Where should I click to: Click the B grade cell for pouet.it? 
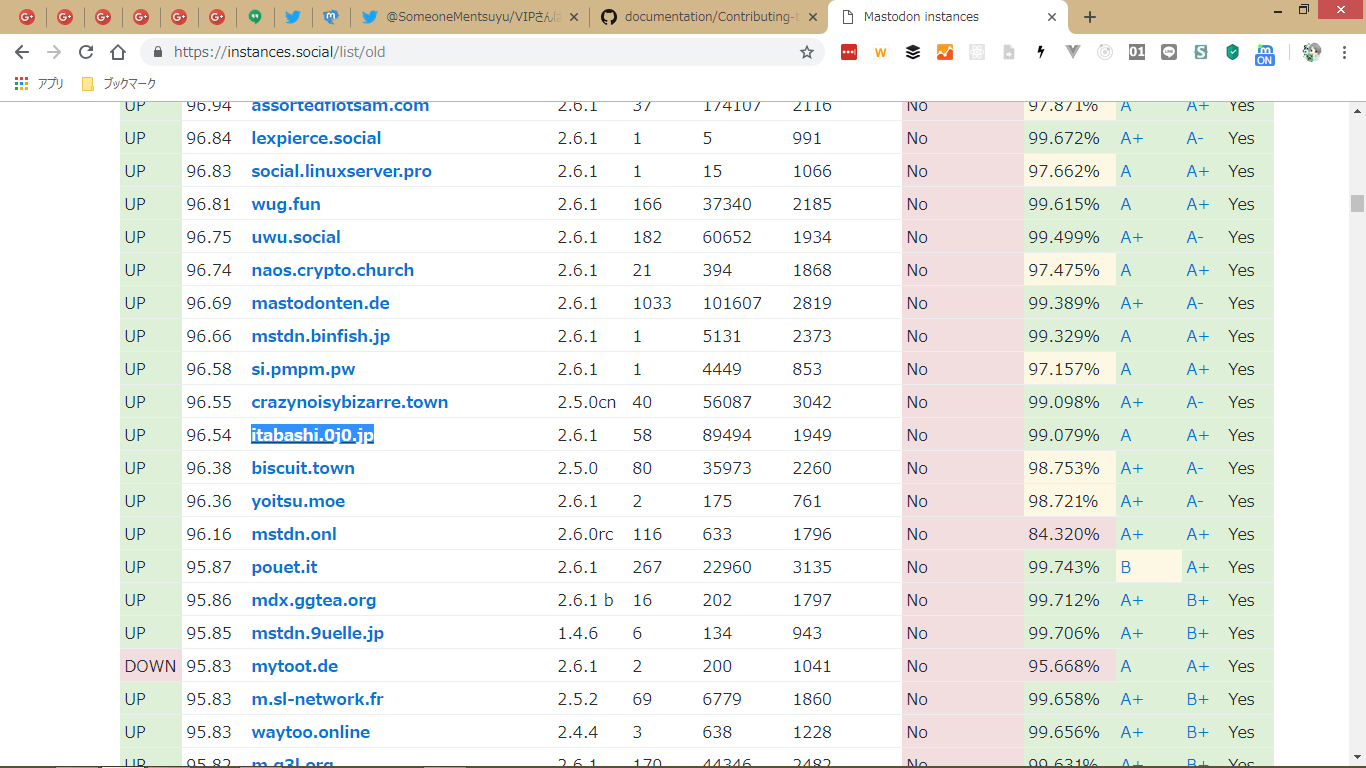pyautogui.click(x=1126, y=567)
